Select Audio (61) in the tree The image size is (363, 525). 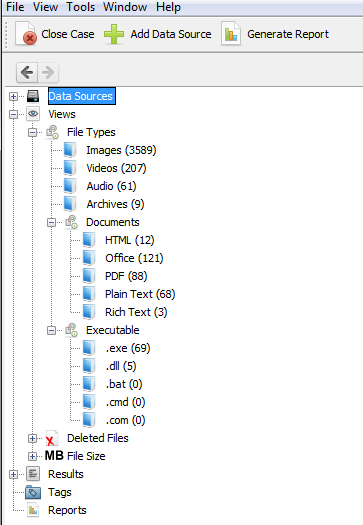click(111, 186)
